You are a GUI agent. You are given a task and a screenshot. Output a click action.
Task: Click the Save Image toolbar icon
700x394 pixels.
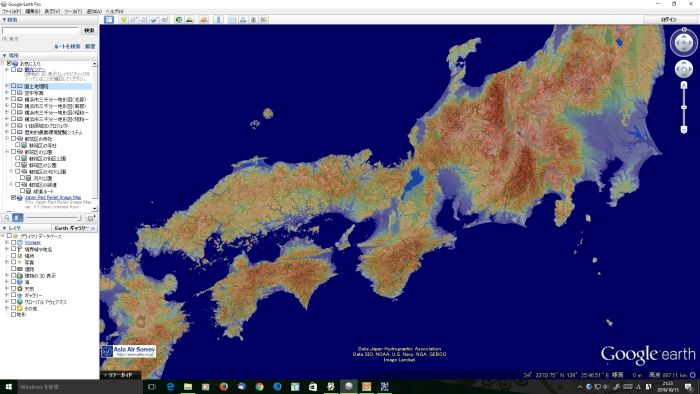click(253, 20)
